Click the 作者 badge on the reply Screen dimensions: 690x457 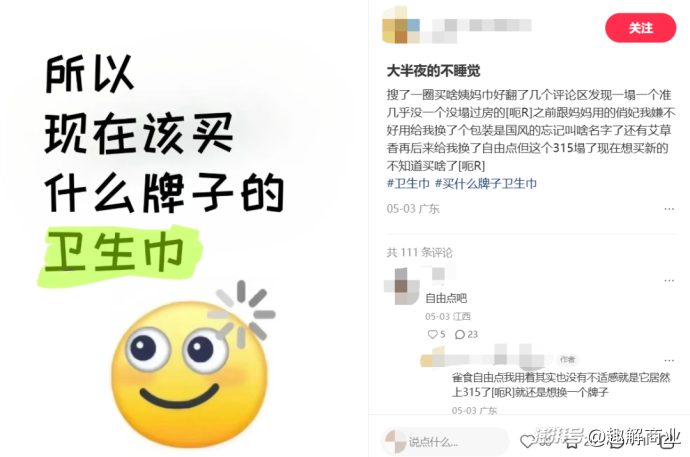pyautogui.click(x=567, y=360)
